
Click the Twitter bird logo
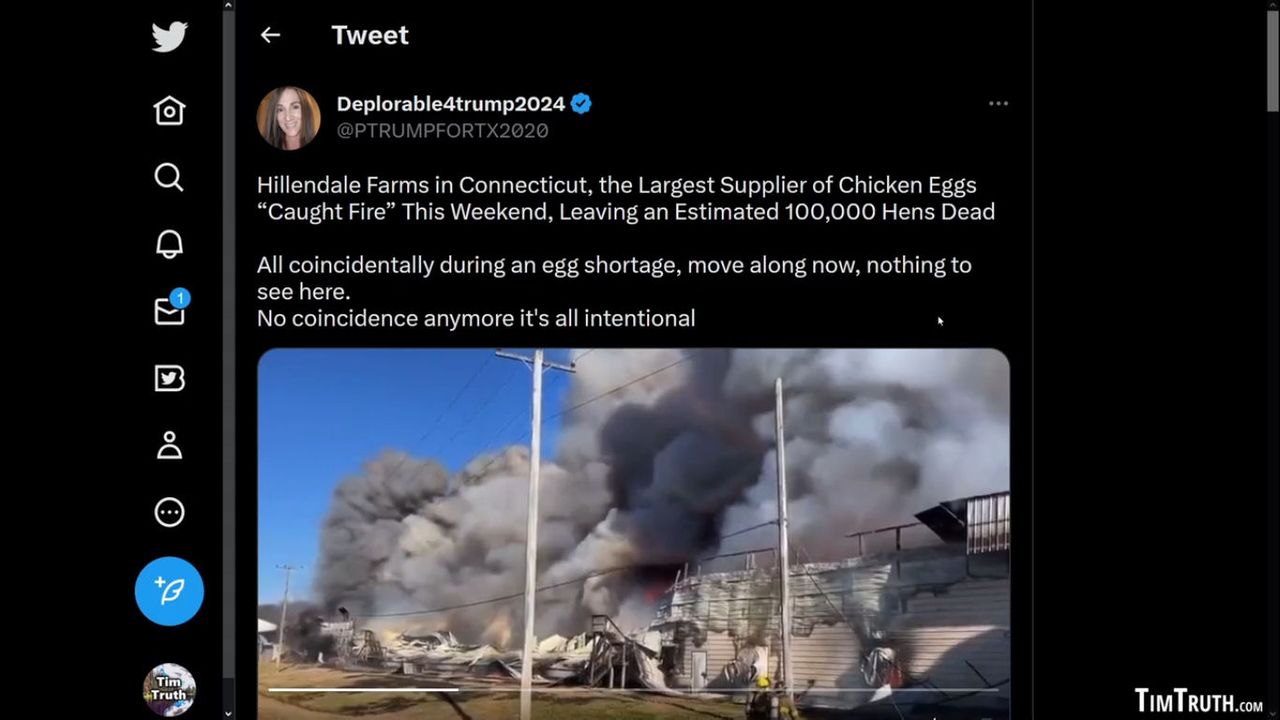point(169,37)
